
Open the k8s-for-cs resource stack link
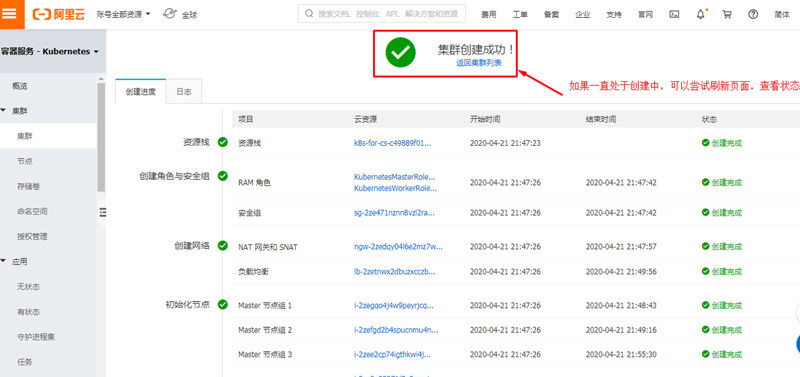pos(392,143)
